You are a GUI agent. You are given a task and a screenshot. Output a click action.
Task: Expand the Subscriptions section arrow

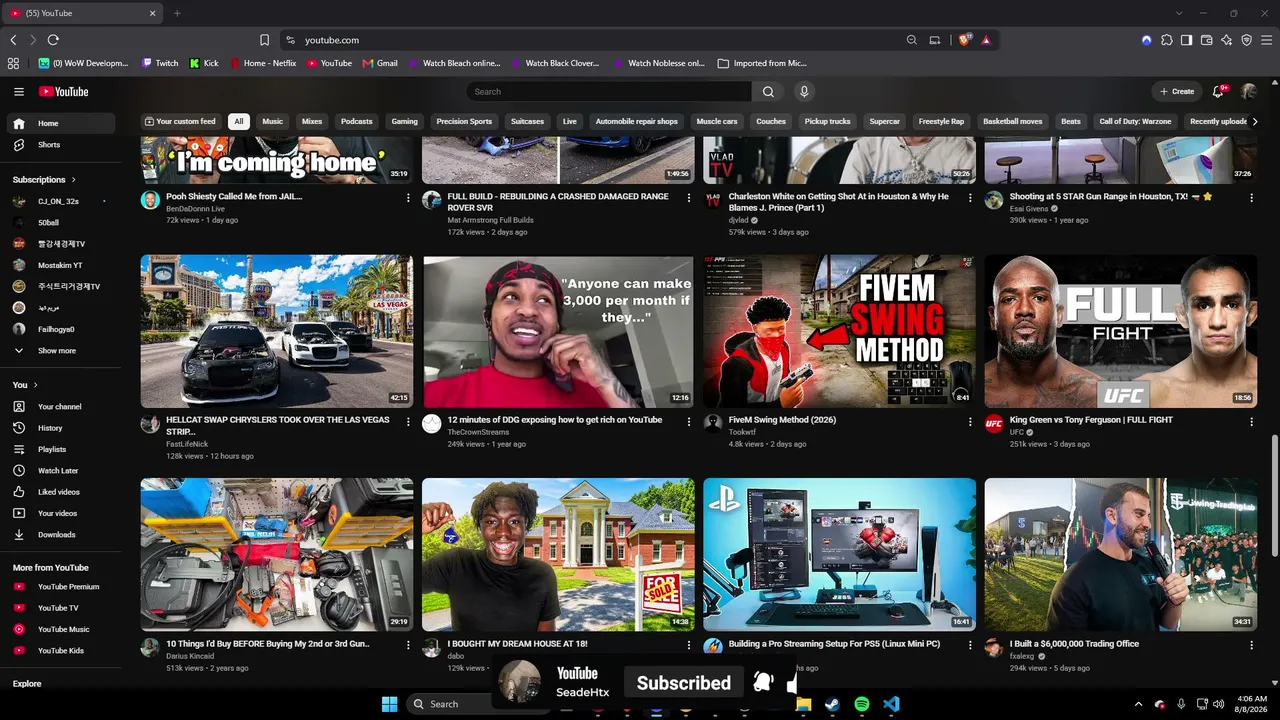tap(73, 180)
